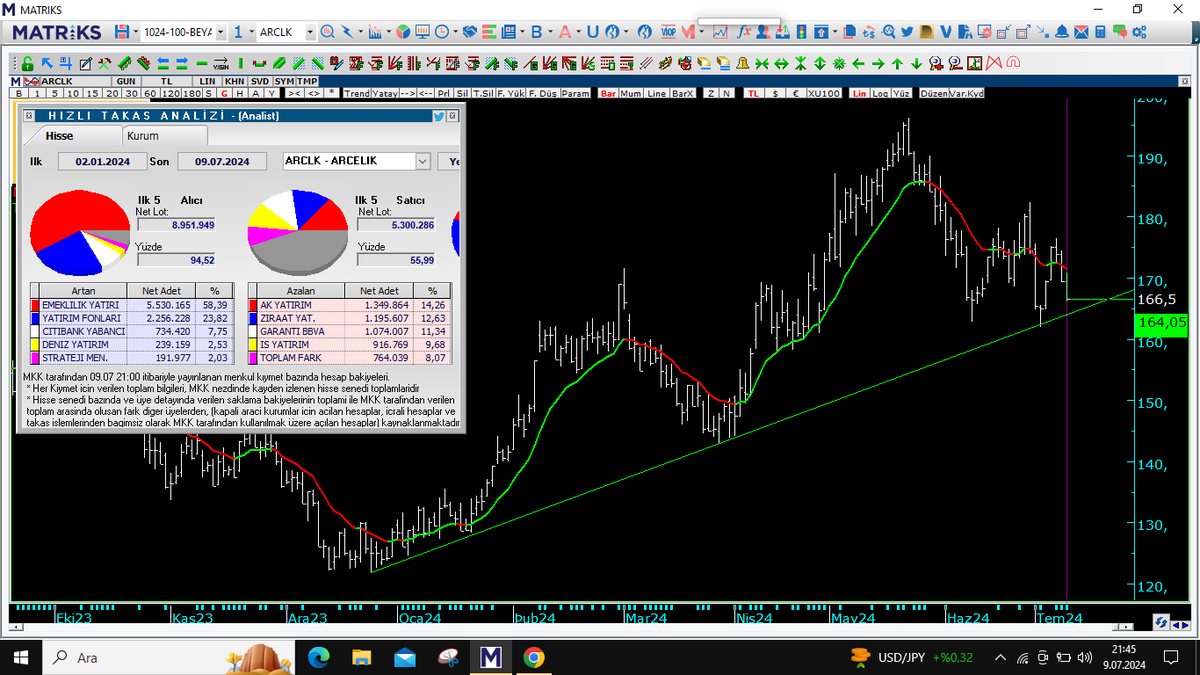1200x675 pixels.
Task: Click the yellow swatch beside DENIZ YATIRIM
Action: click(x=36, y=344)
